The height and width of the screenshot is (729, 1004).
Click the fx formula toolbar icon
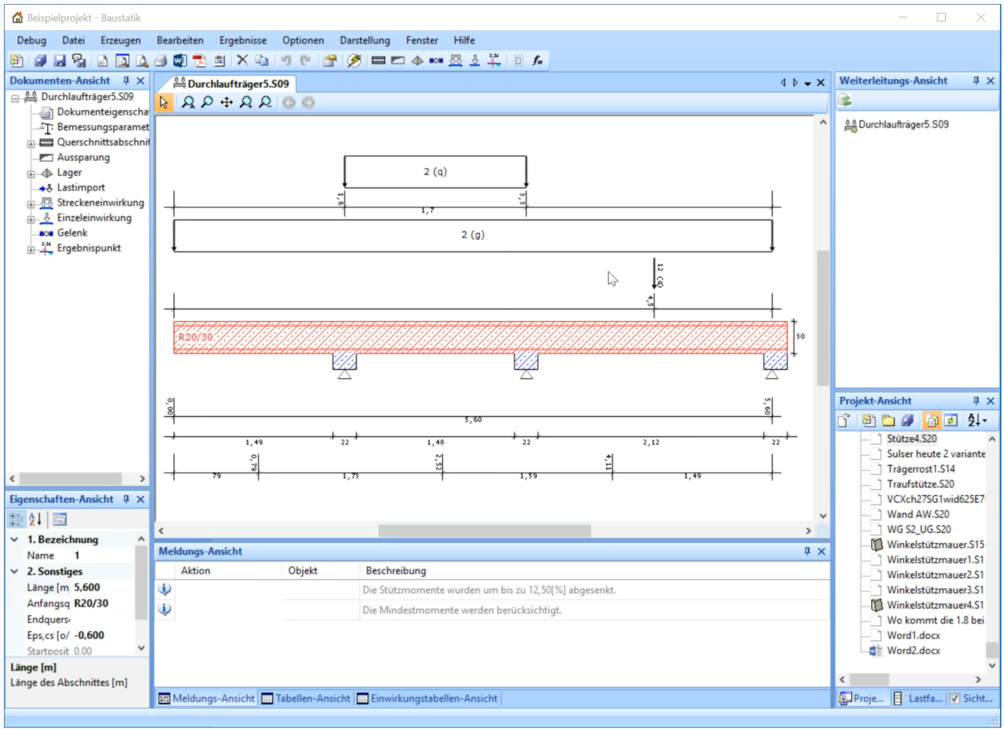(x=538, y=61)
